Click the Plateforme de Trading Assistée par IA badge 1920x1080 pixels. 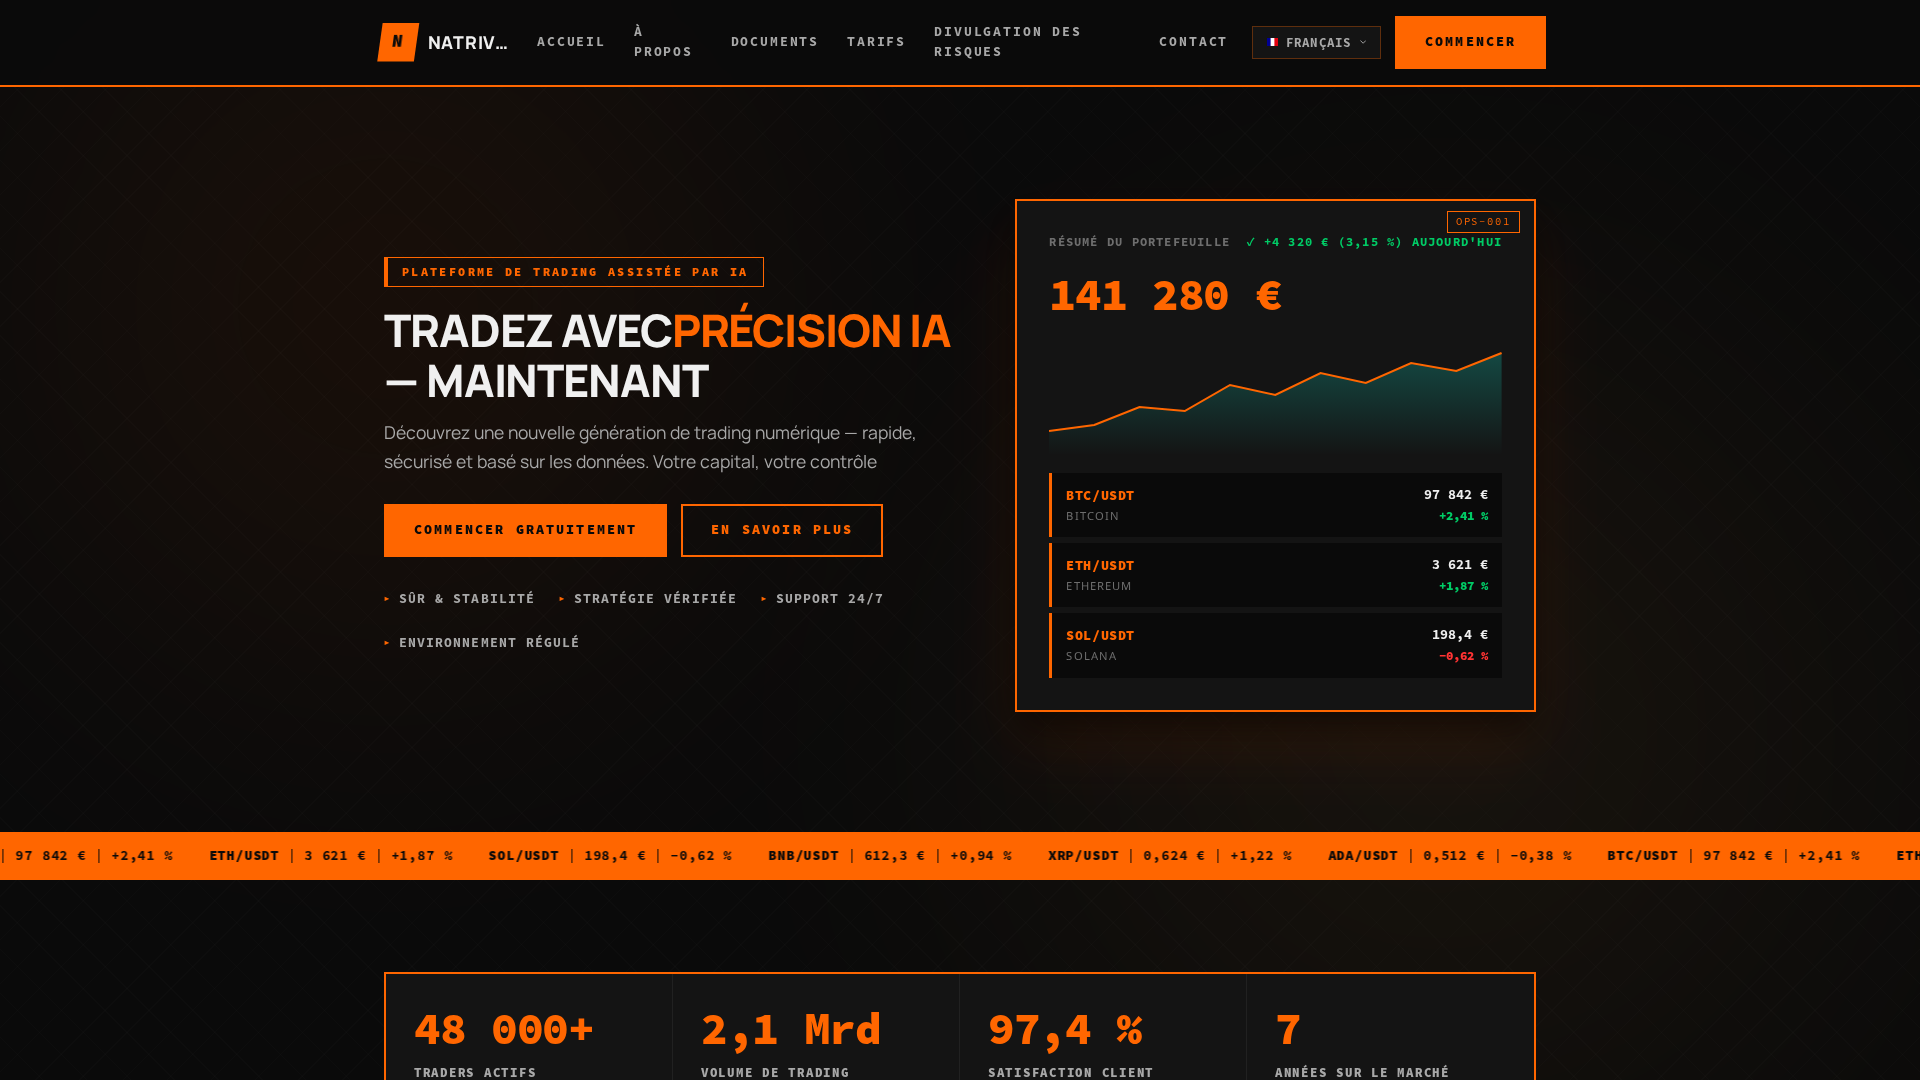click(574, 272)
